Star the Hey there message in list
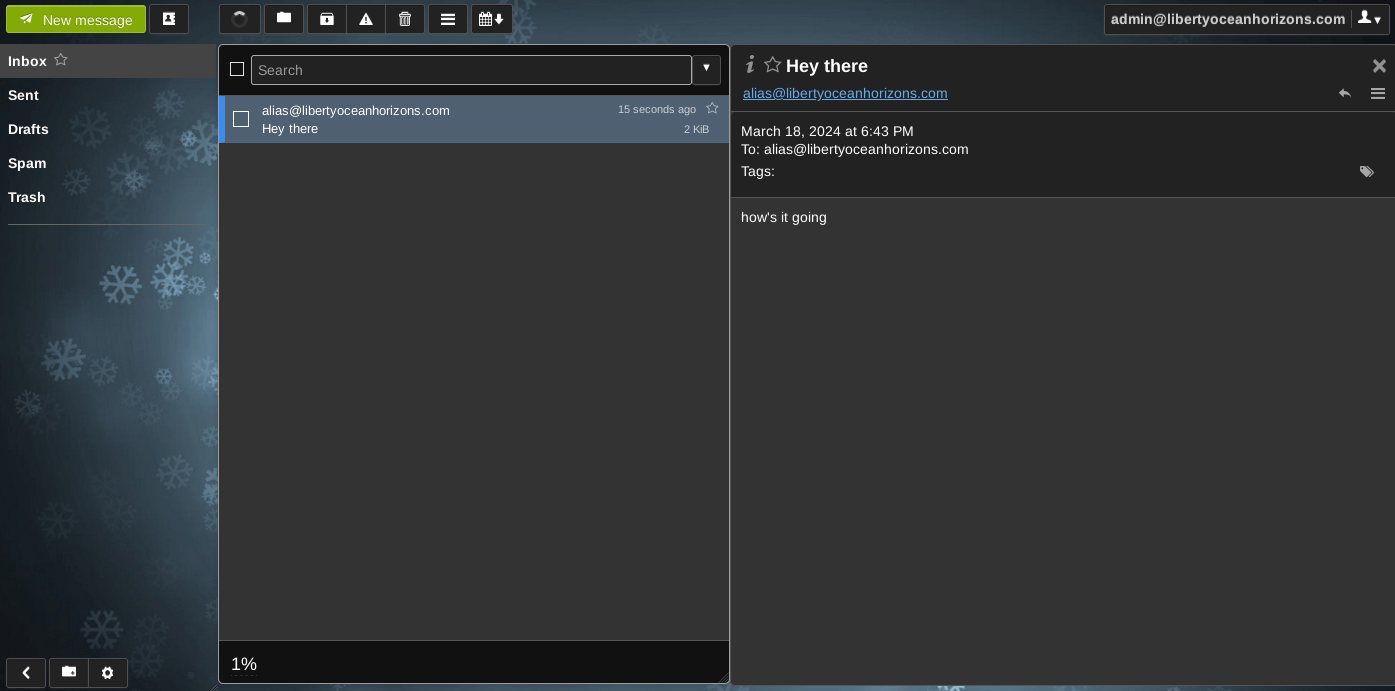This screenshot has width=1395, height=691. click(x=712, y=108)
